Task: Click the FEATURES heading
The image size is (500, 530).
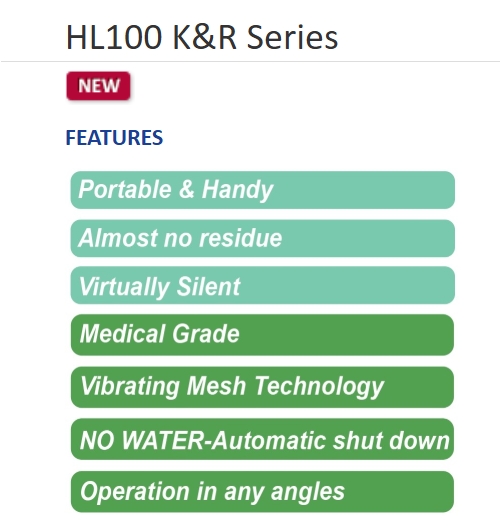Action: pyautogui.click(x=114, y=138)
